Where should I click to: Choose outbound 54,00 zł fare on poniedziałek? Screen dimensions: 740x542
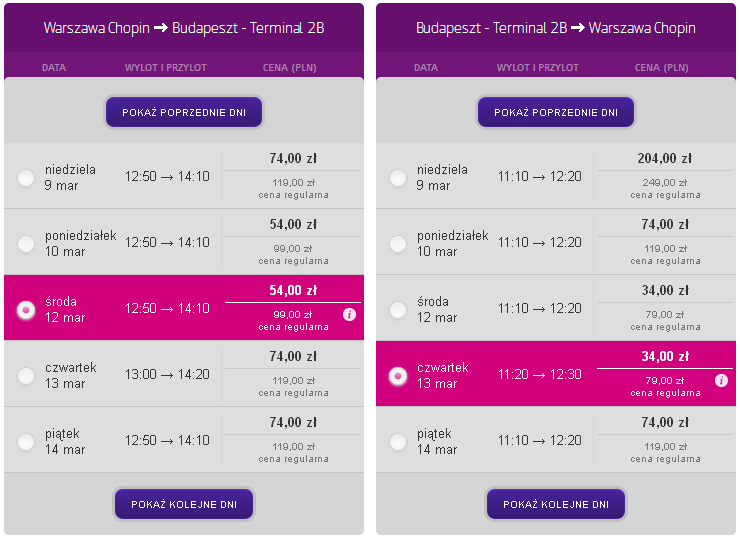click(293, 225)
